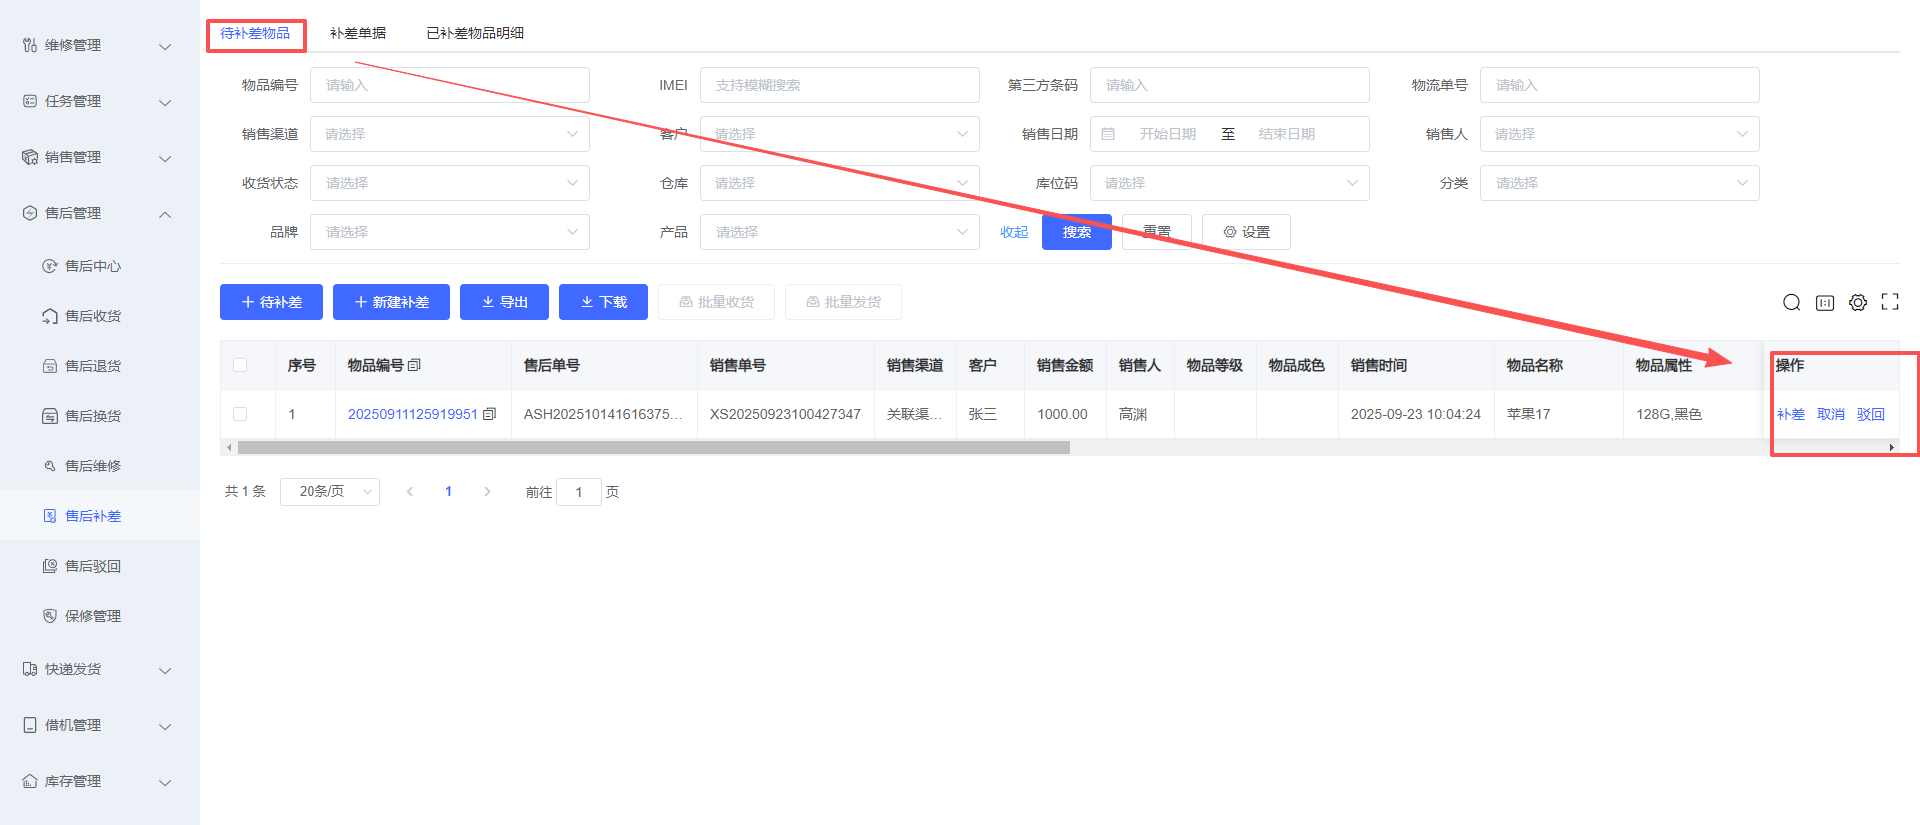Open 售后收货 in the sidebar
The width and height of the screenshot is (1920, 825).
click(92, 316)
